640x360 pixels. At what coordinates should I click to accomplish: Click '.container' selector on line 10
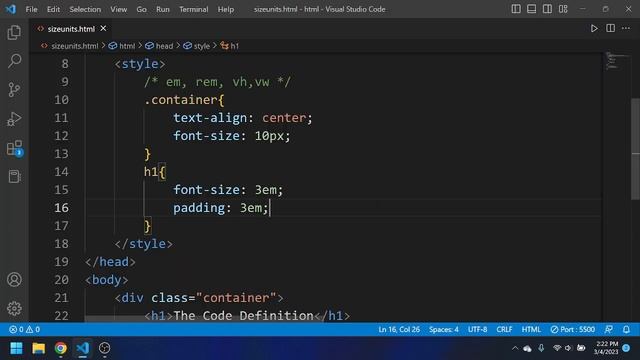pos(180,100)
